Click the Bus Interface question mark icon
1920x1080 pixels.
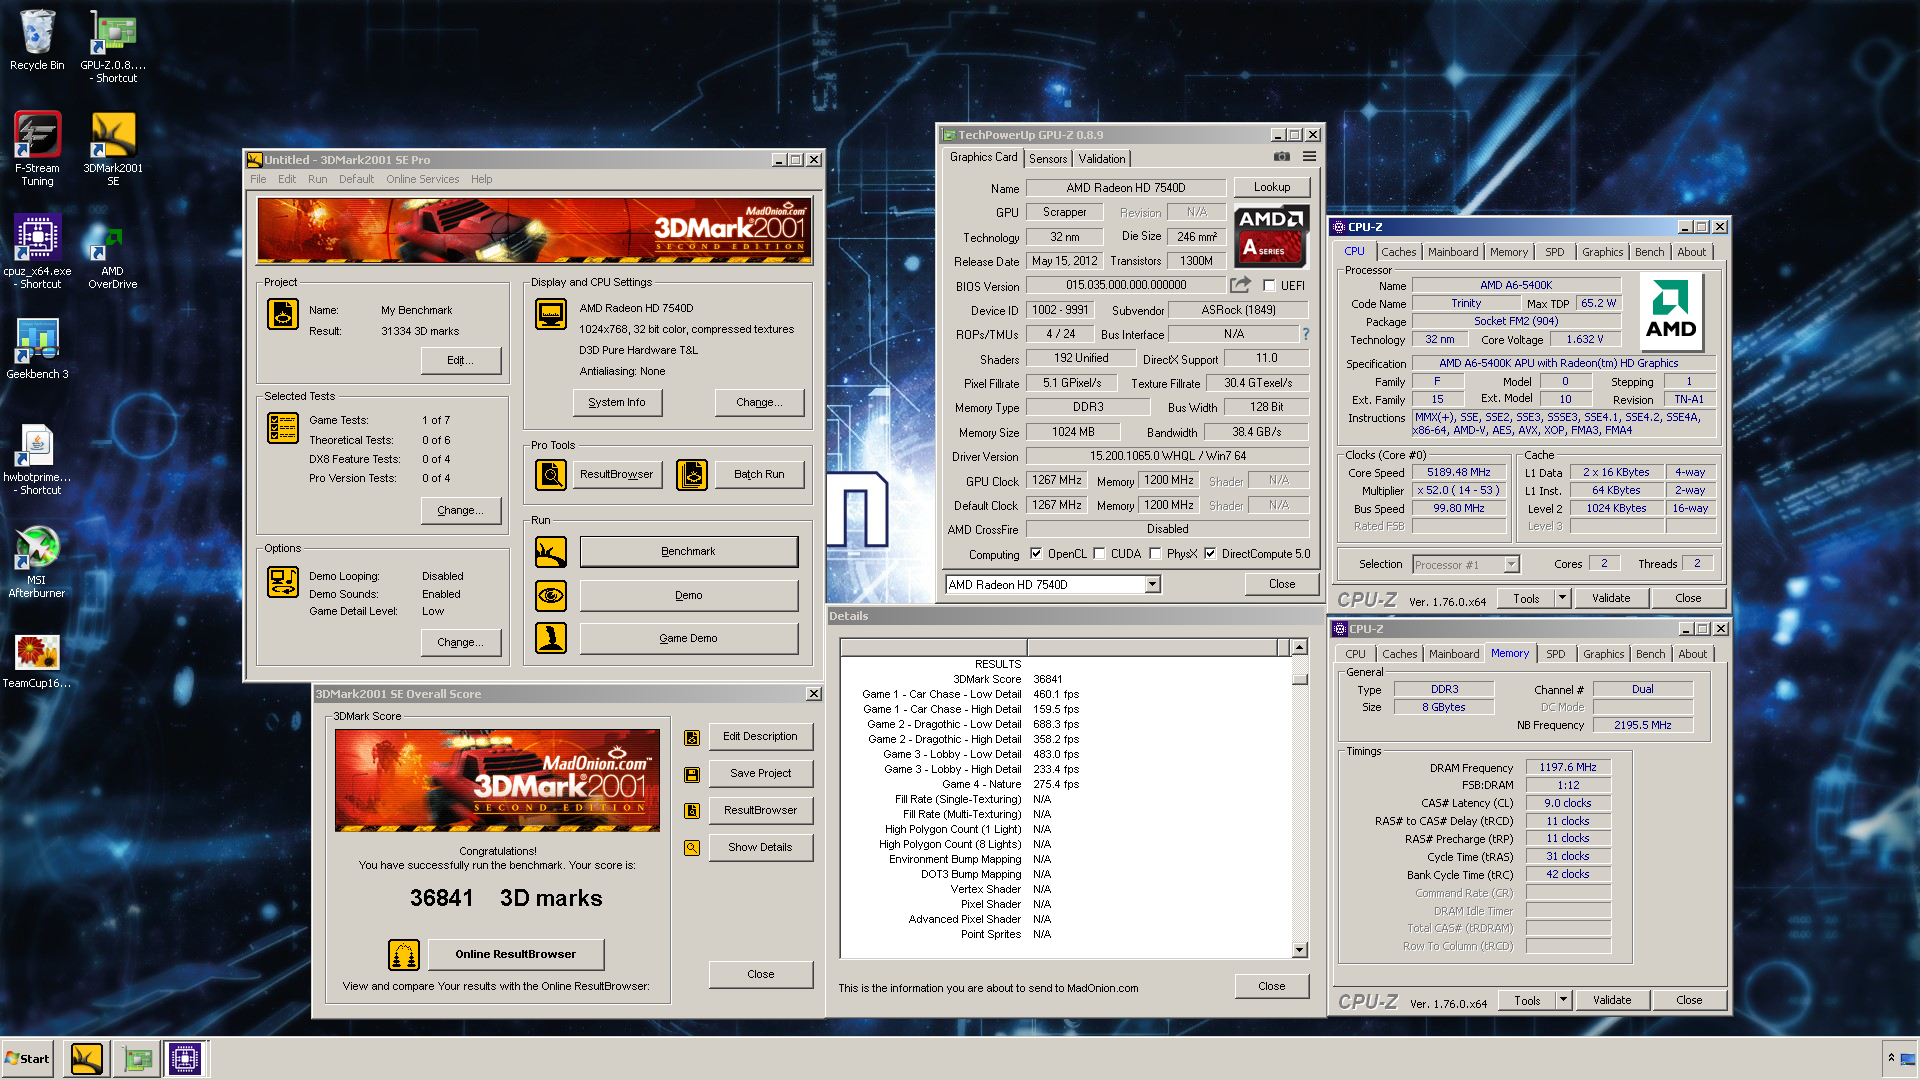coord(1305,334)
